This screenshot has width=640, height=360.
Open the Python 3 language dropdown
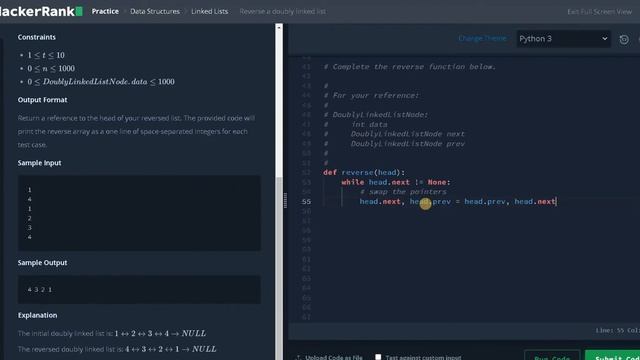coord(563,39)
